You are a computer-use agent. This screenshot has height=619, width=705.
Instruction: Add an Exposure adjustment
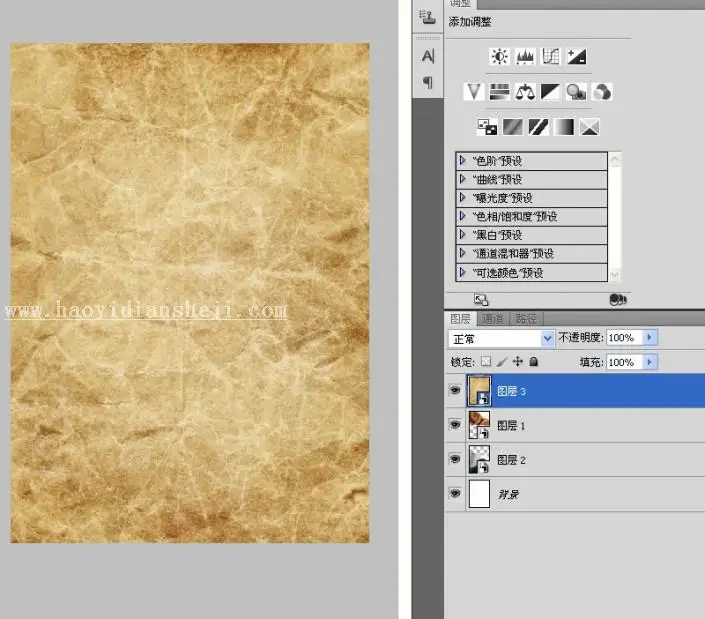[x=576, y=57]
